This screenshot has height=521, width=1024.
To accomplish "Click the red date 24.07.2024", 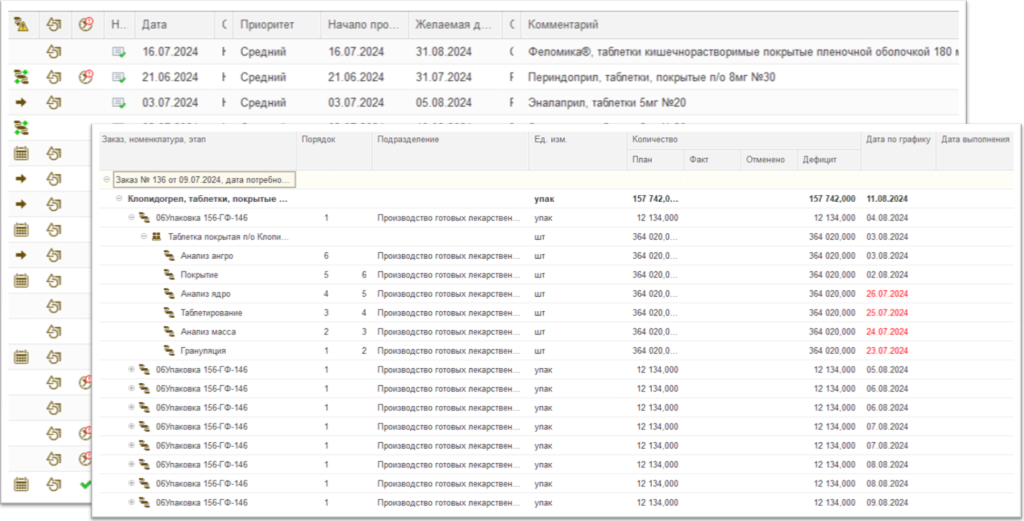I will [887, 332].
